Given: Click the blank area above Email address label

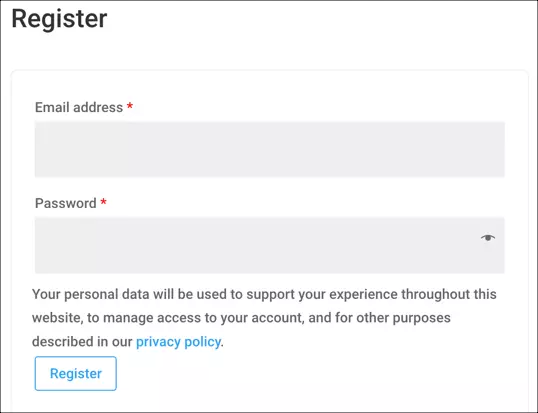Looking at the screenshot, I should click(269, 86).
